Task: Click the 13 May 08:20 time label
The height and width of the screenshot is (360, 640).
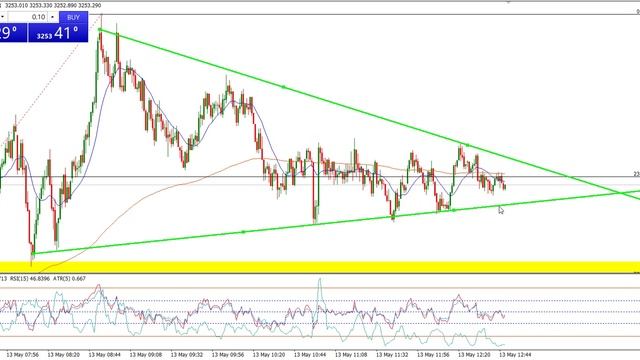Action: click(x=64, y=355)
